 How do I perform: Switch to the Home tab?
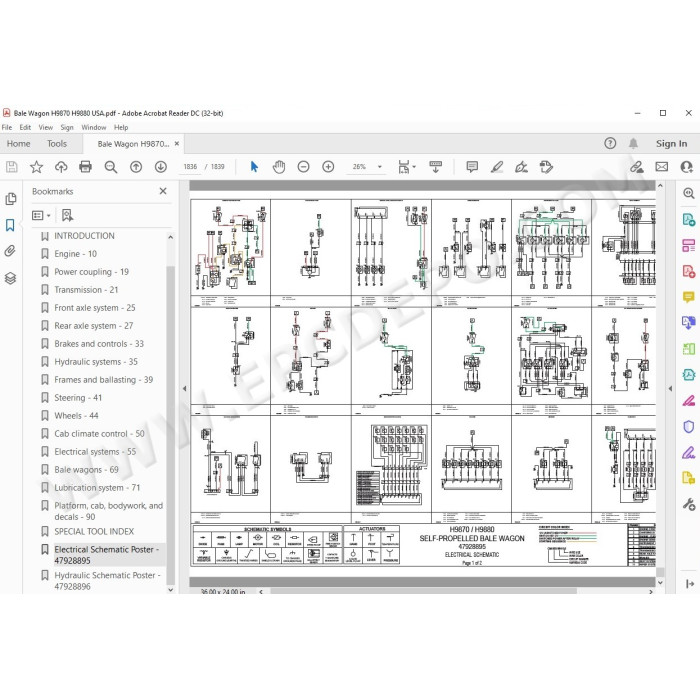[x=18, y=143]
